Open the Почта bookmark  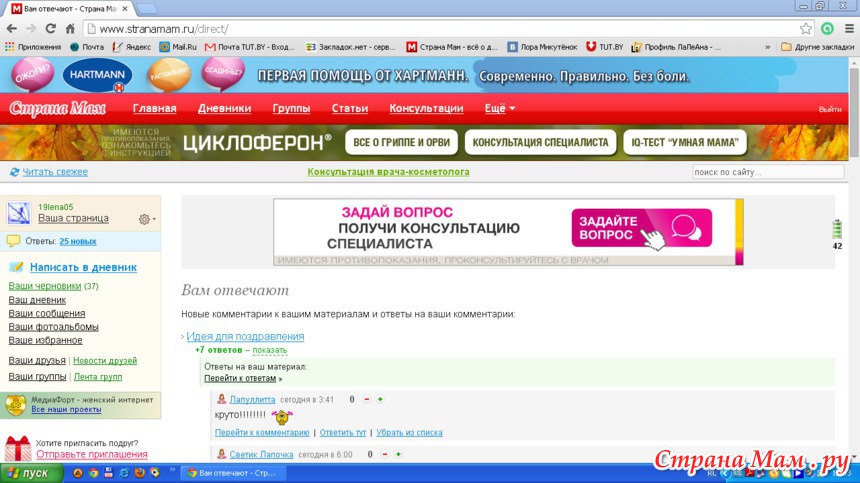(x=87, y=47)
